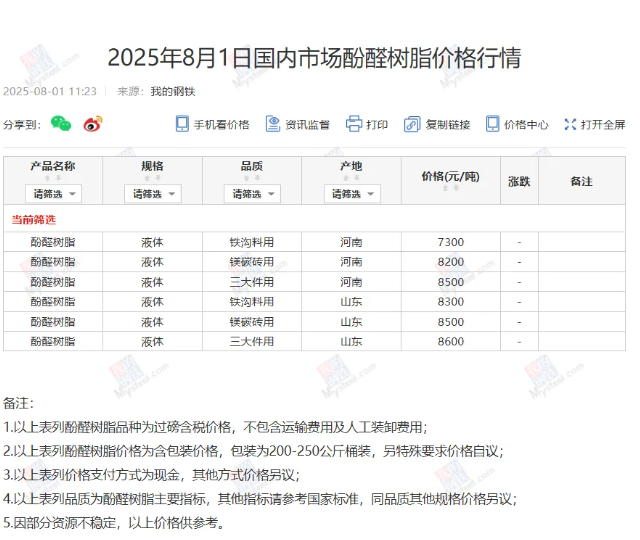This screenshot has height=540, width=640.
Task: Click the 涨跌 column header
Action: click(519, 181)
